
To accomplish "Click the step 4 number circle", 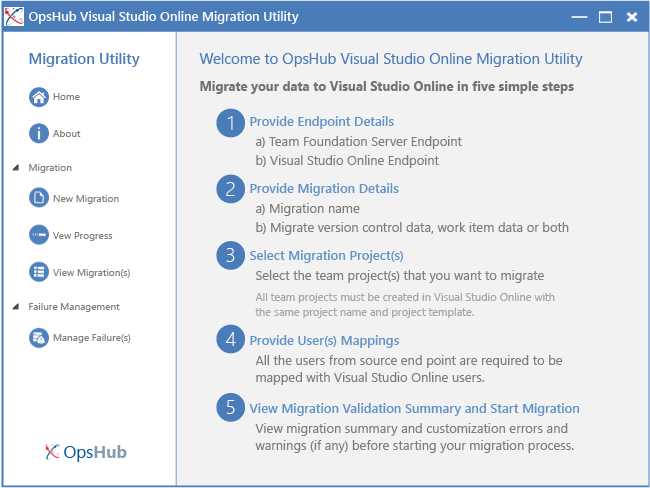I will 230,339.
